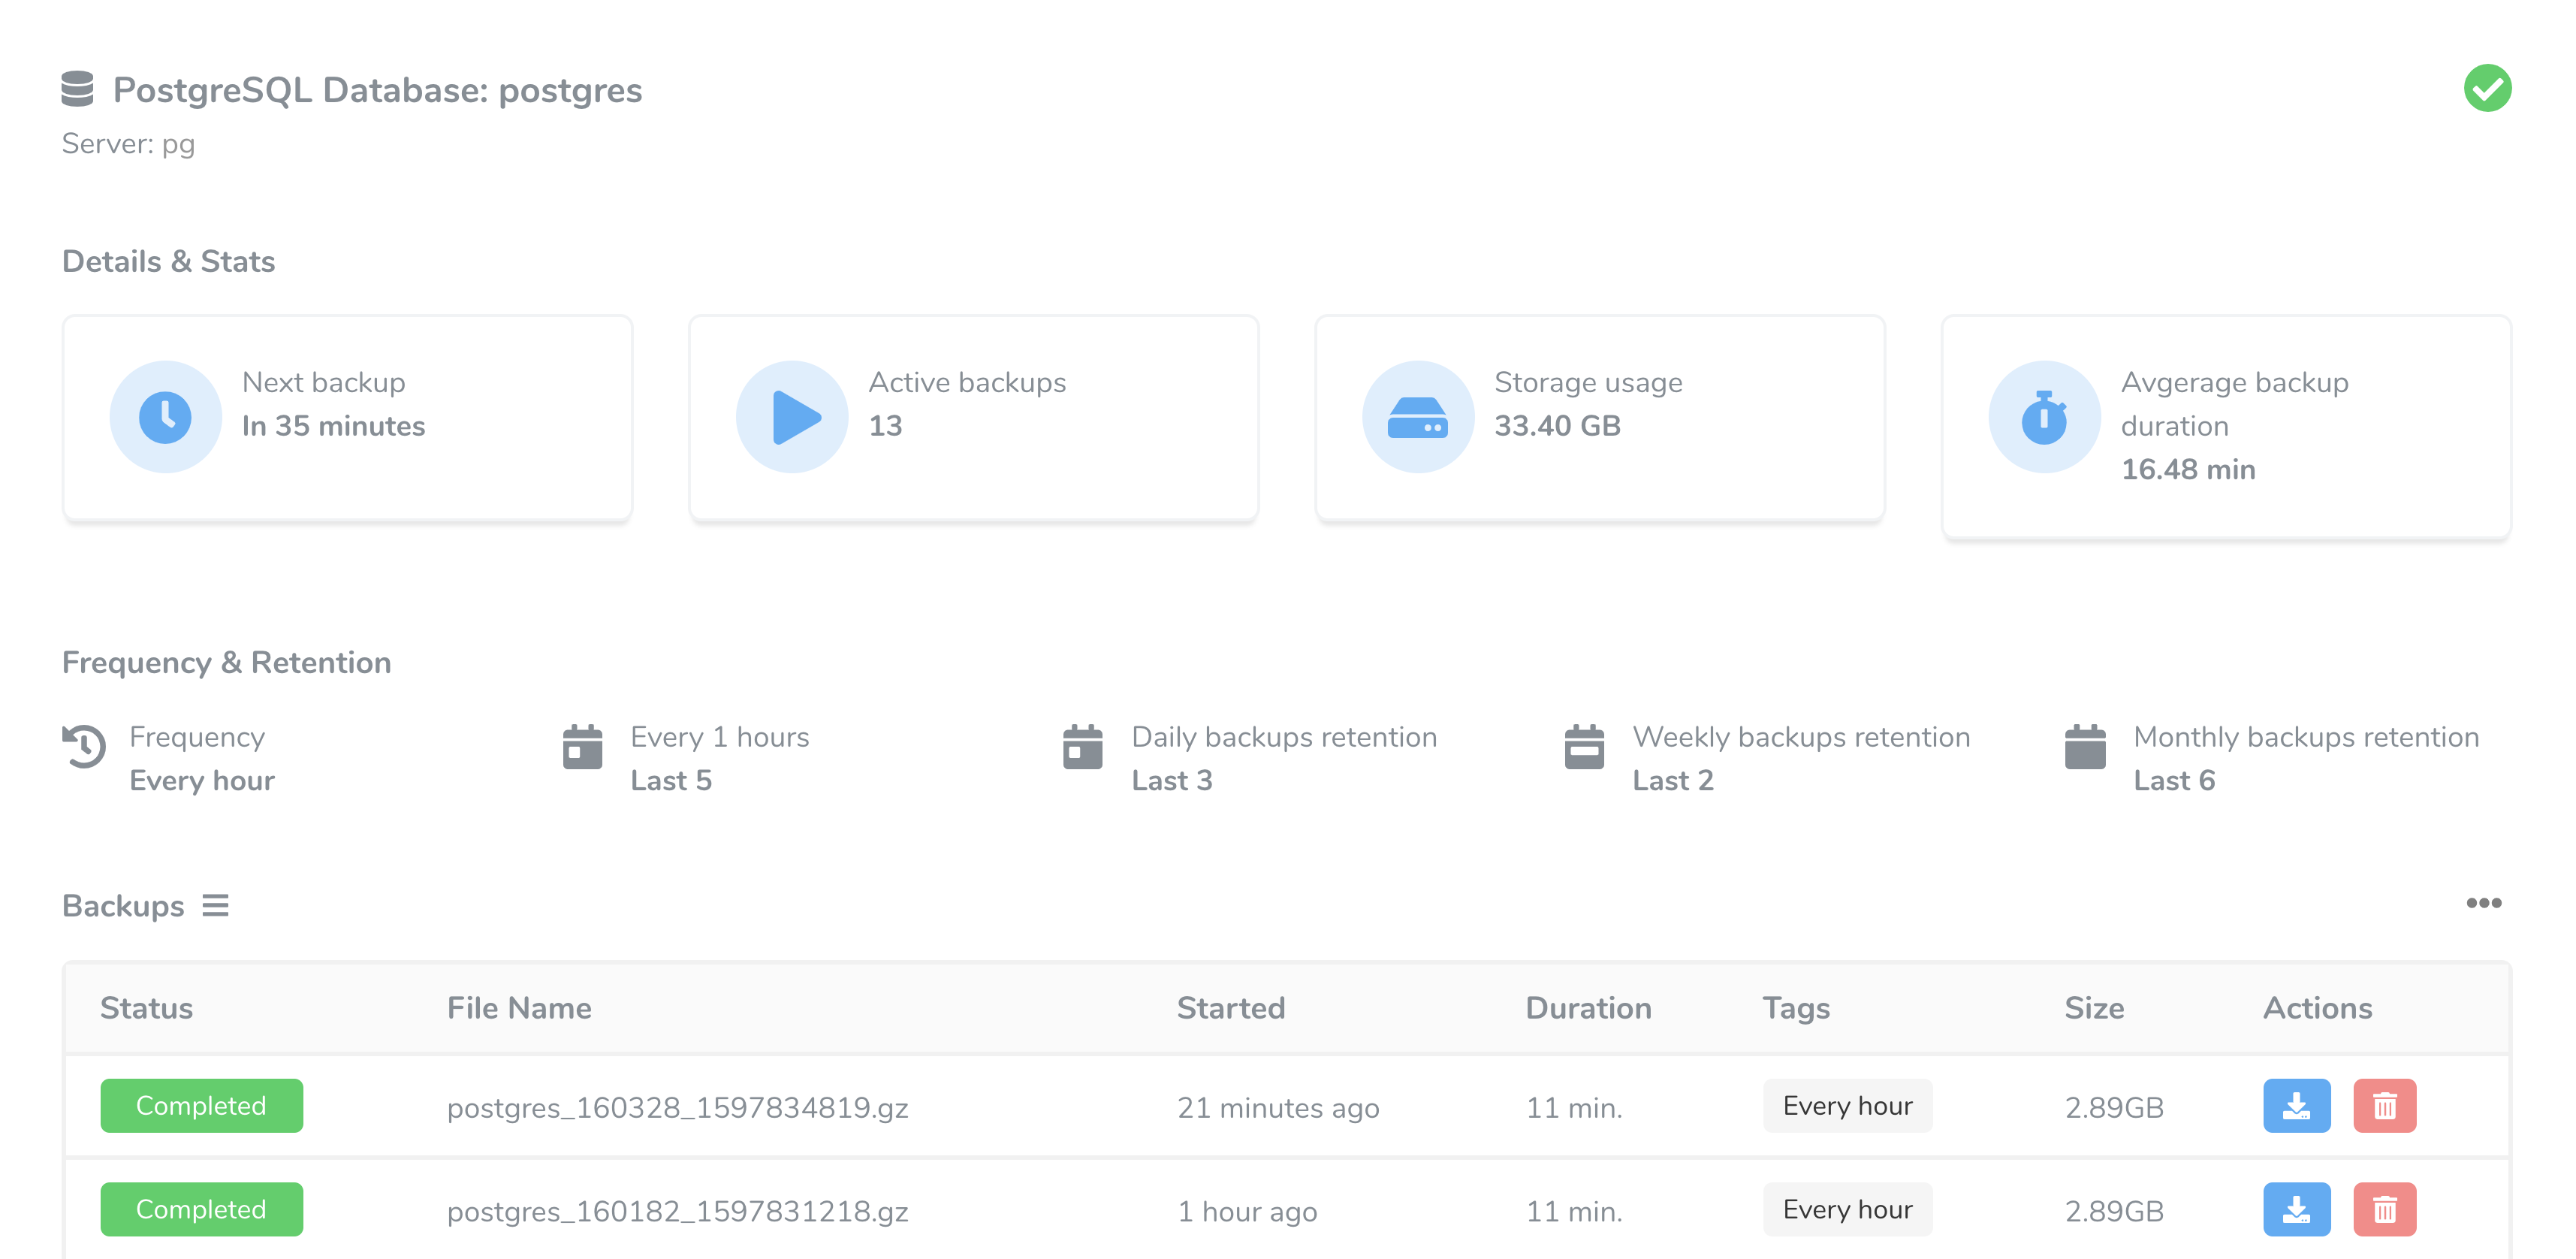Click the stopwatch icon in average duration card
Image resolution: width=2576 pixels, height=1259 pixels.
[2044, 417]
